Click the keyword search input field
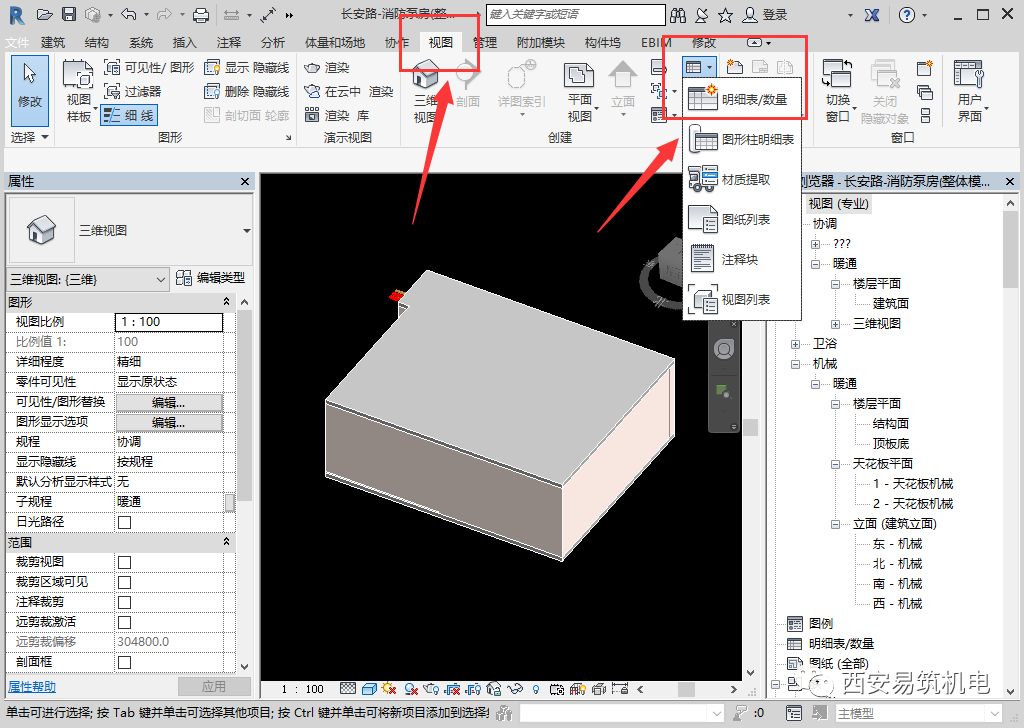This screenshot has height=728, width=1024. point(574,15)
